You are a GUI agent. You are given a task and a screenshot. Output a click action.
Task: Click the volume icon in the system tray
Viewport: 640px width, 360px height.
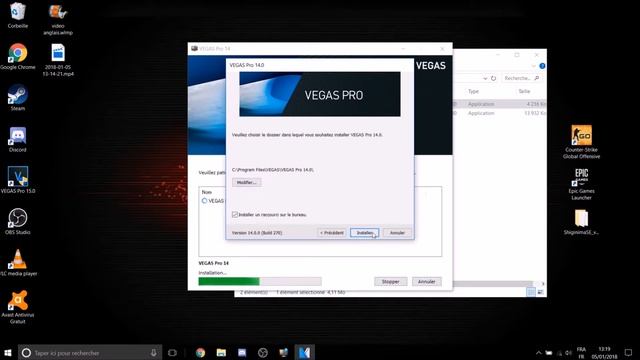[x=568, y=353]
